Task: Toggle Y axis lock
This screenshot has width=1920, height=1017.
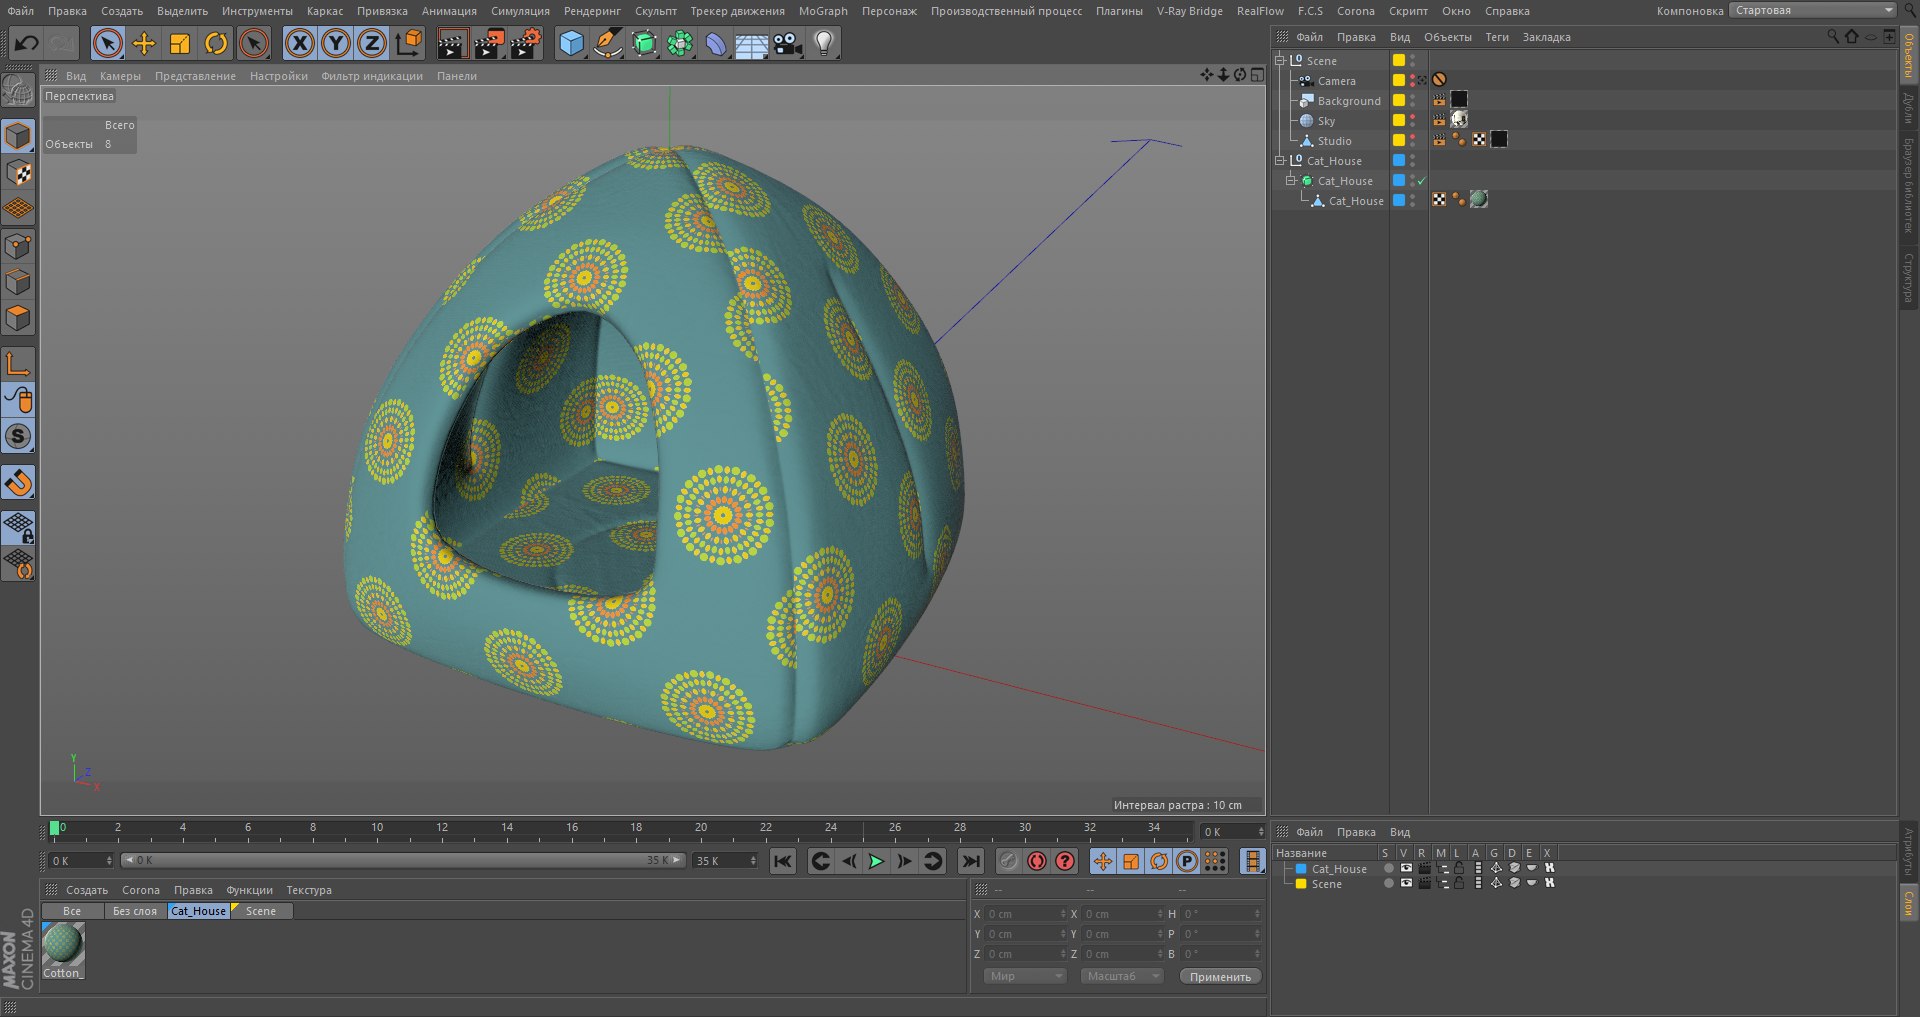Action: pos(336,43)
